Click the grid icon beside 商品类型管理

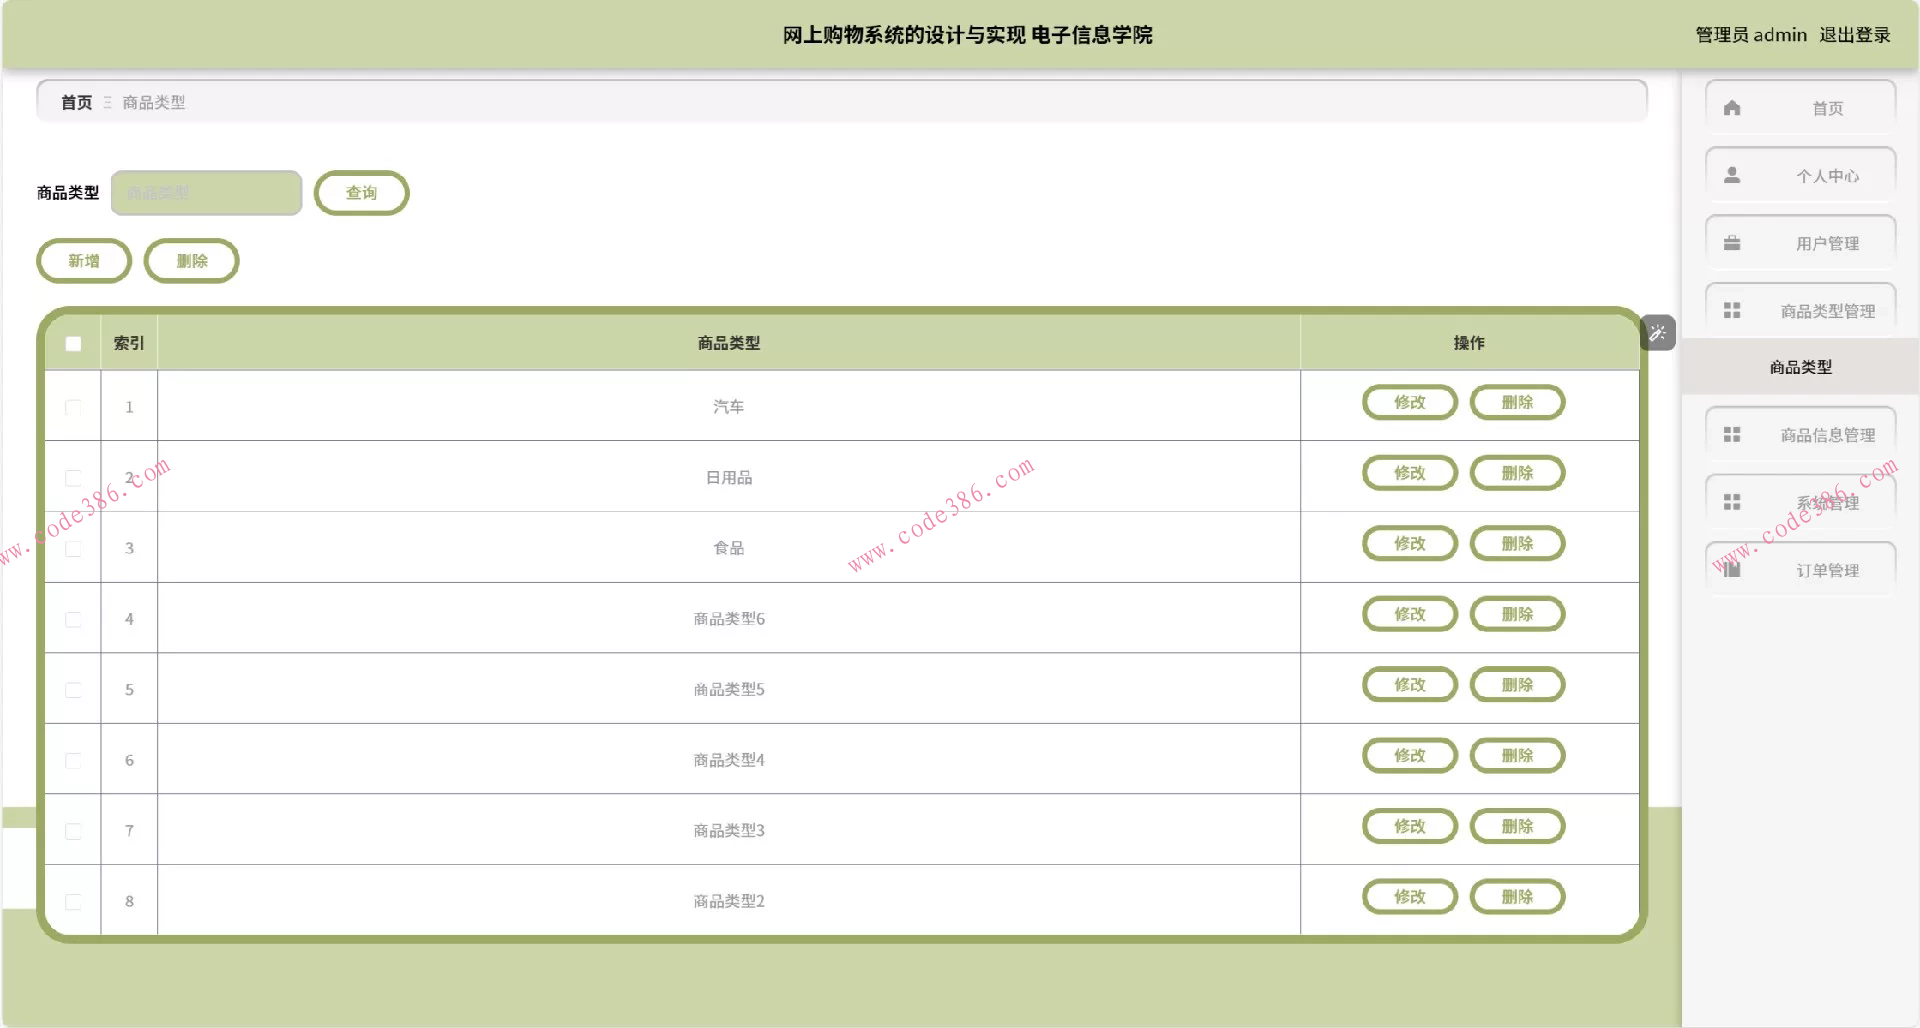click(x=1732, y=311)
